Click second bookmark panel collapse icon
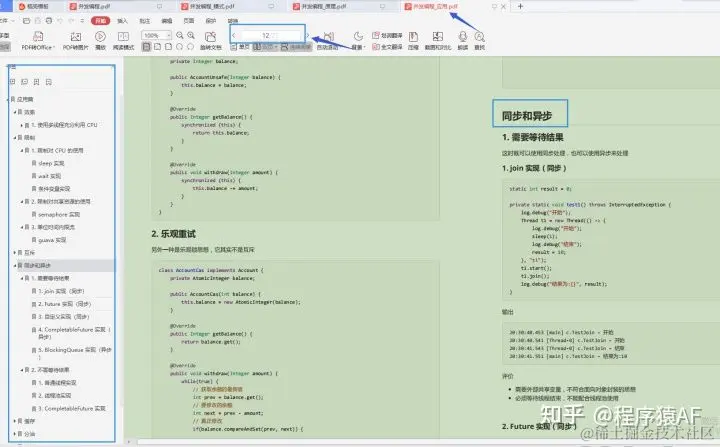720x447 pixels. [24, 82]
